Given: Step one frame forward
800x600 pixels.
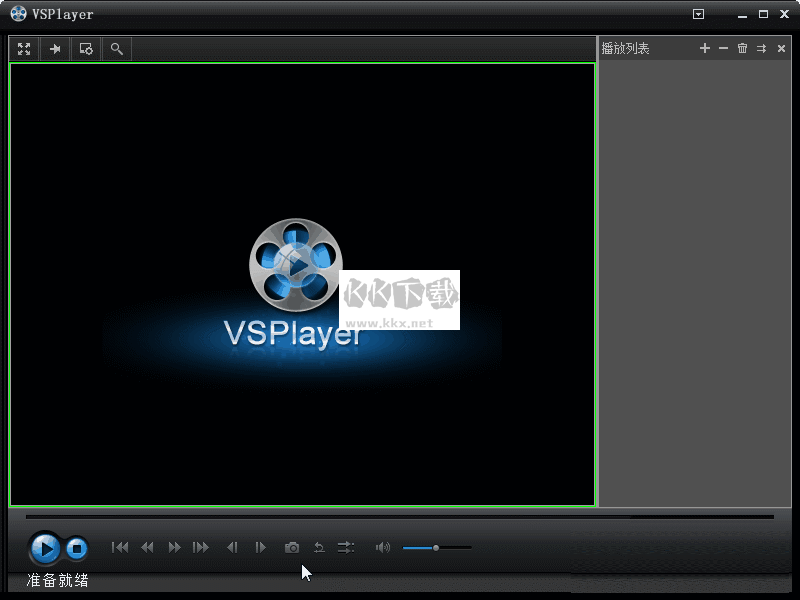Looking at the screenshot, I should (x=260, y=547).
